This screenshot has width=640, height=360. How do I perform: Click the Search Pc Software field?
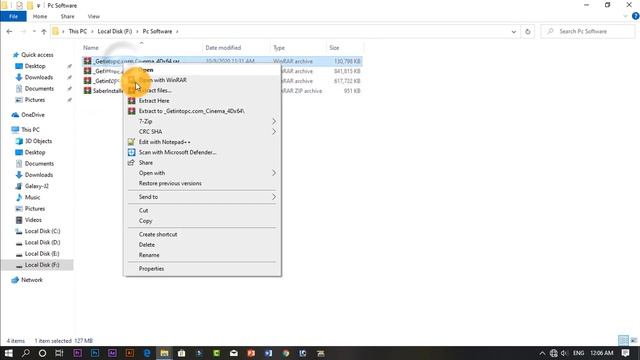(588, 31)
